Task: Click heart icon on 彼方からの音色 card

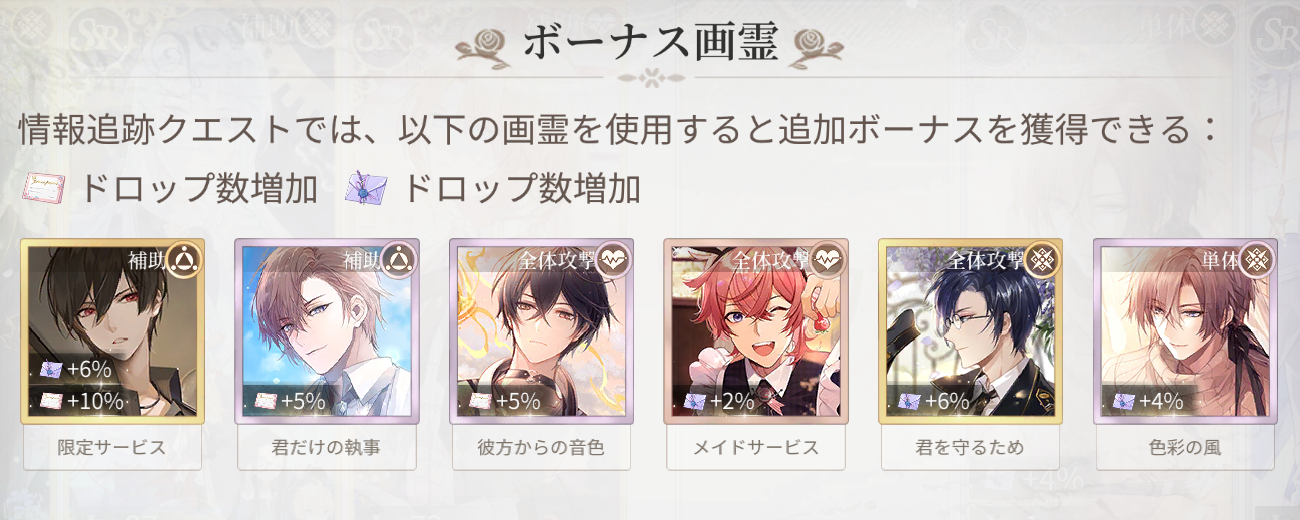Action: (613, 261)
